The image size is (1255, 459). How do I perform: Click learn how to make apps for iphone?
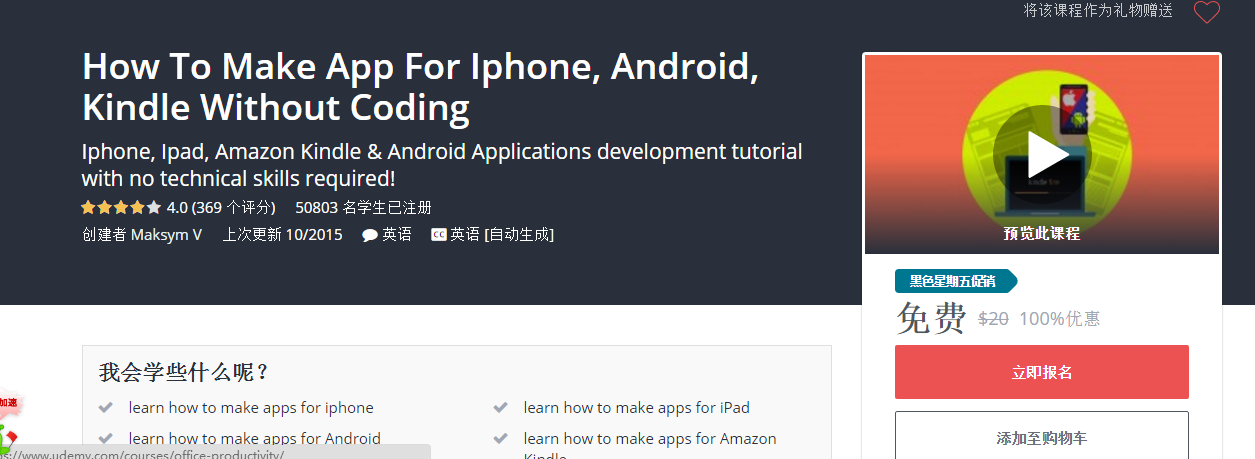coord(251,408)
